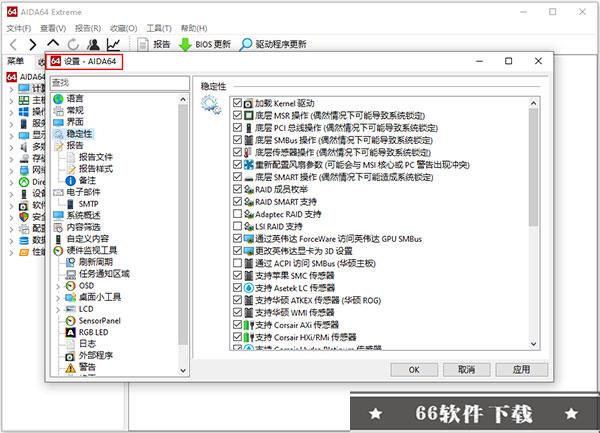Click the green BIOS 更新 download arrow

pyautogui.click(x=185, y=45)
